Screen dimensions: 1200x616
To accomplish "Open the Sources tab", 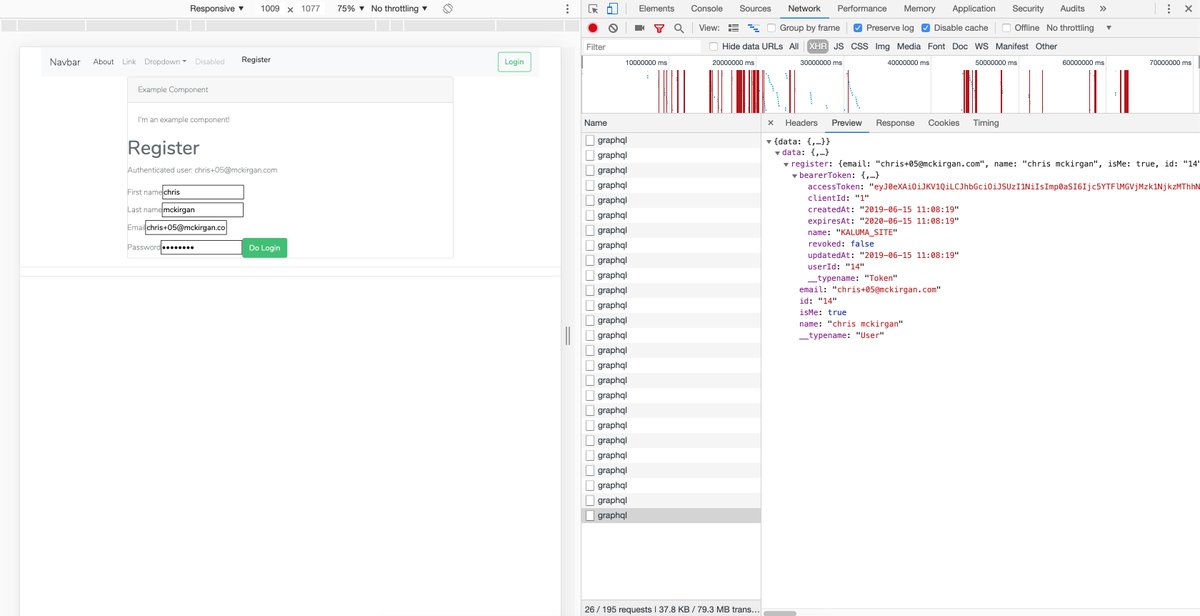I will pos(755,8).
